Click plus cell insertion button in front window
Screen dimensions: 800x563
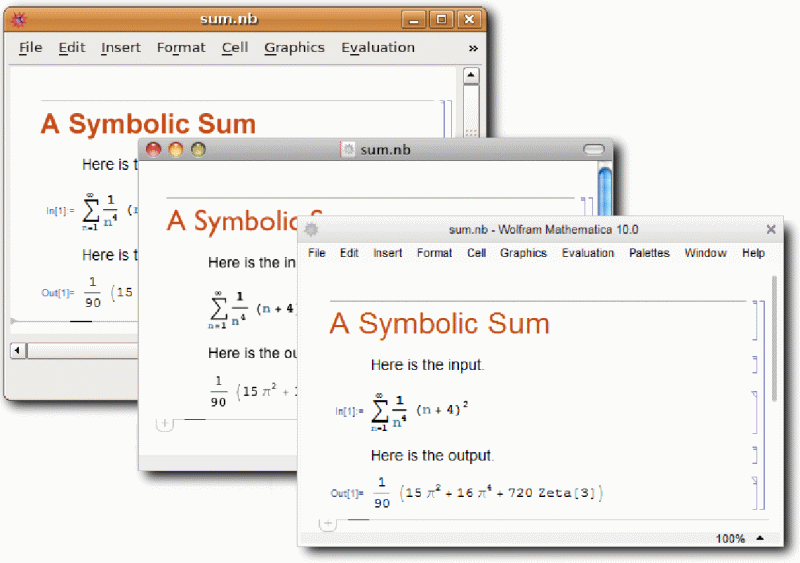click(x=328, y=524)
